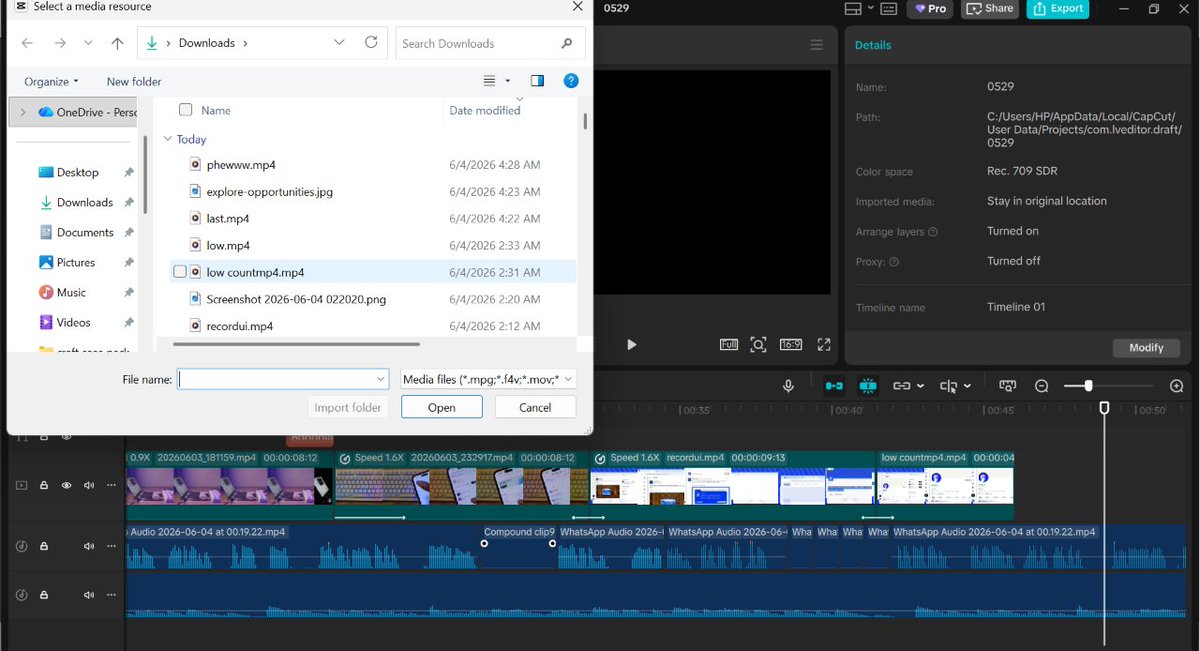Viewport: 1200px width, 651px height.
Task: Expand the address bar history dropdown
Action: pos(339,43)
